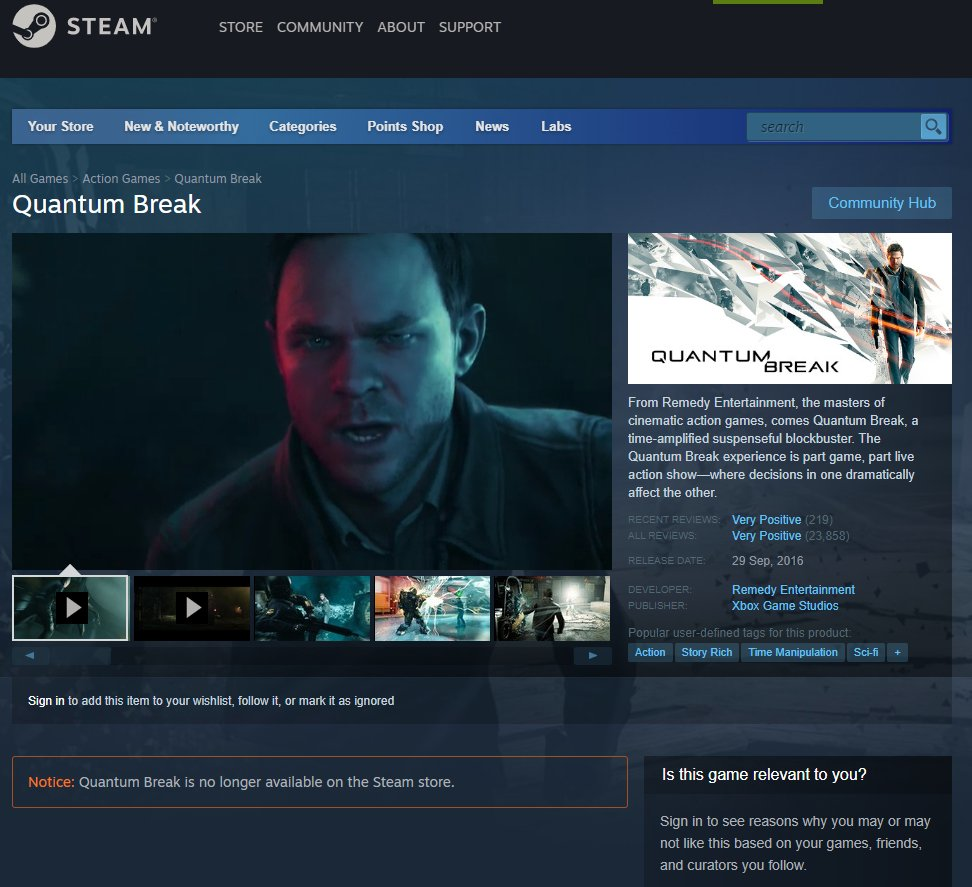Click the main trailer video player
Viewport: 972px width, 887px height.
pos(312,401)
